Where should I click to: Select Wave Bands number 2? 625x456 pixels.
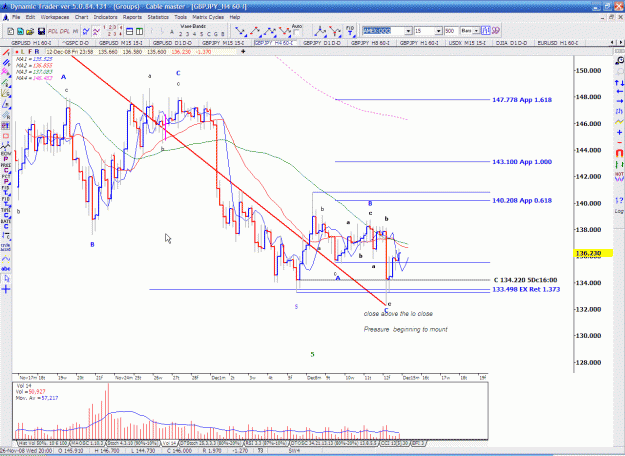point(180,34)
